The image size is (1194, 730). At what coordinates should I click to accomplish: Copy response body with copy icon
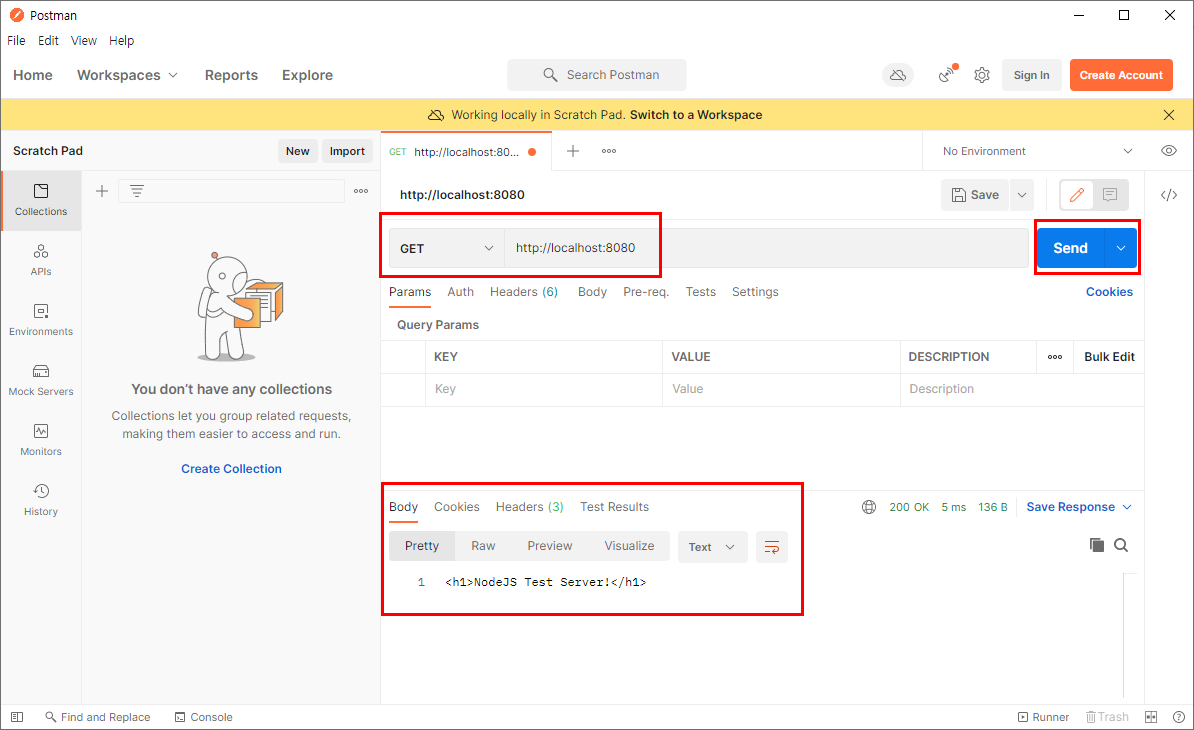1097,545
